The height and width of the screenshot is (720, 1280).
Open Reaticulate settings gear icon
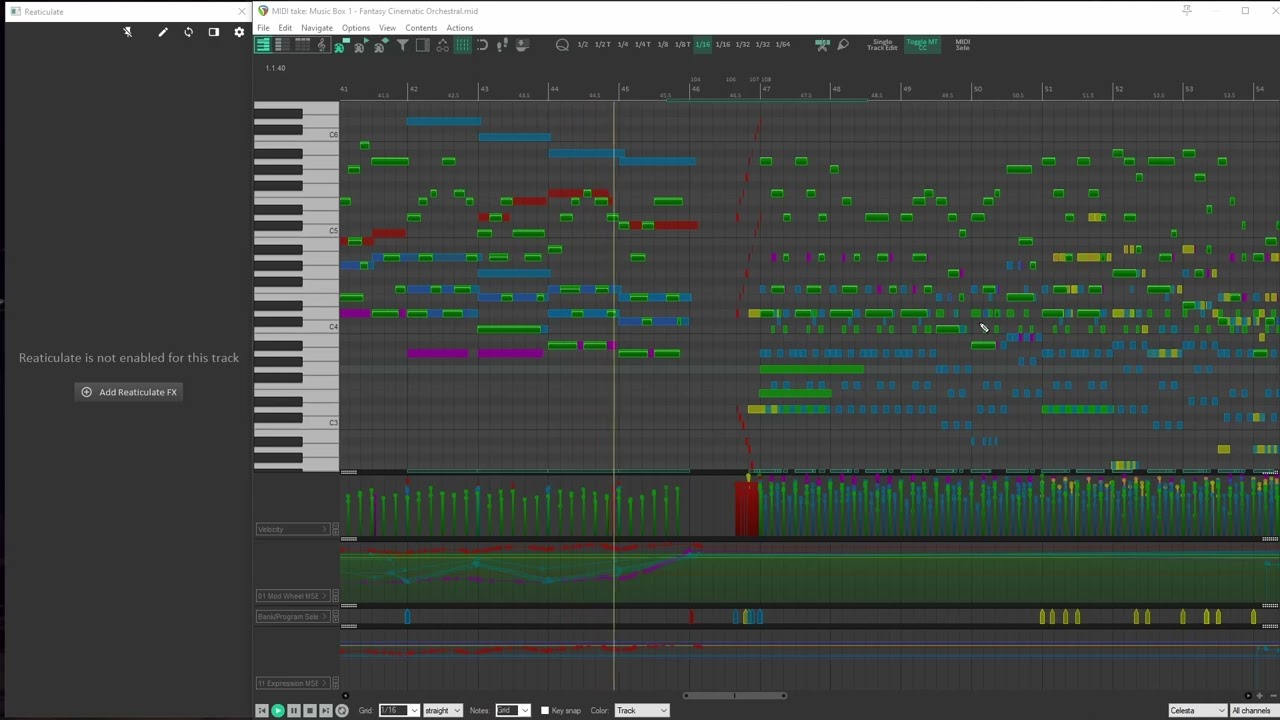coord(239,32)
